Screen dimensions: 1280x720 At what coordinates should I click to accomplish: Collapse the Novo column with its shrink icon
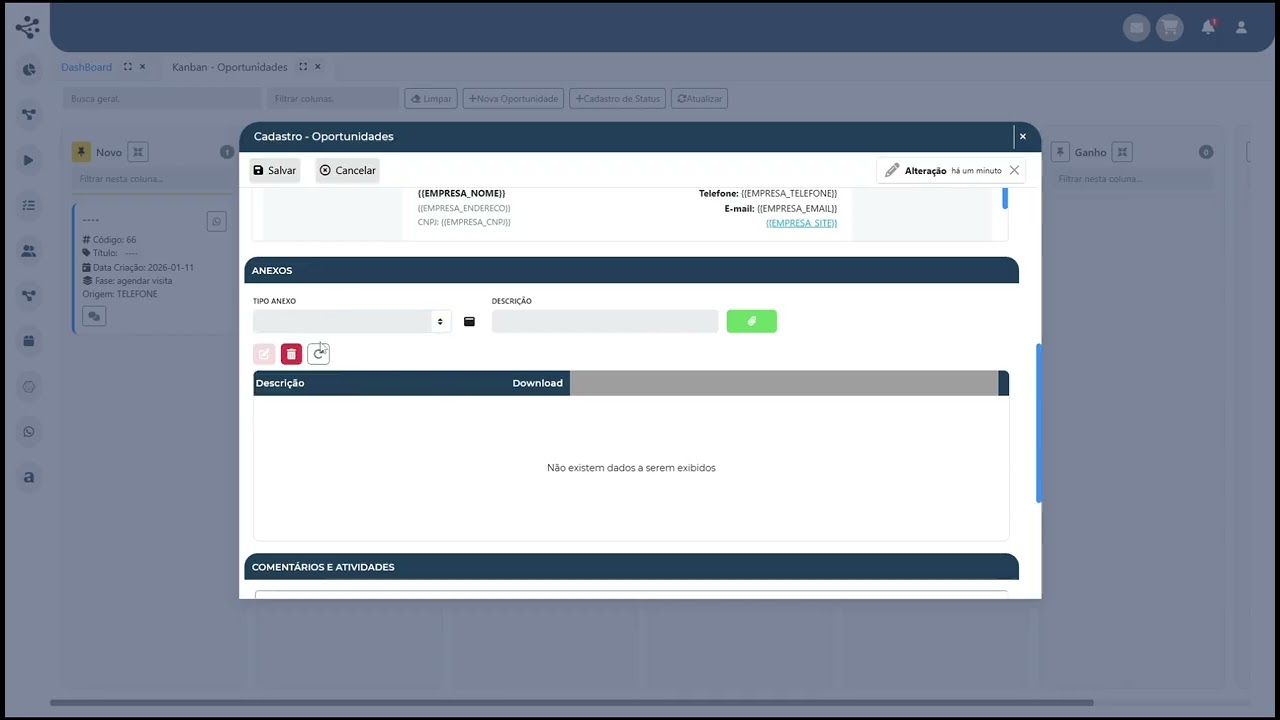point(139,152)
